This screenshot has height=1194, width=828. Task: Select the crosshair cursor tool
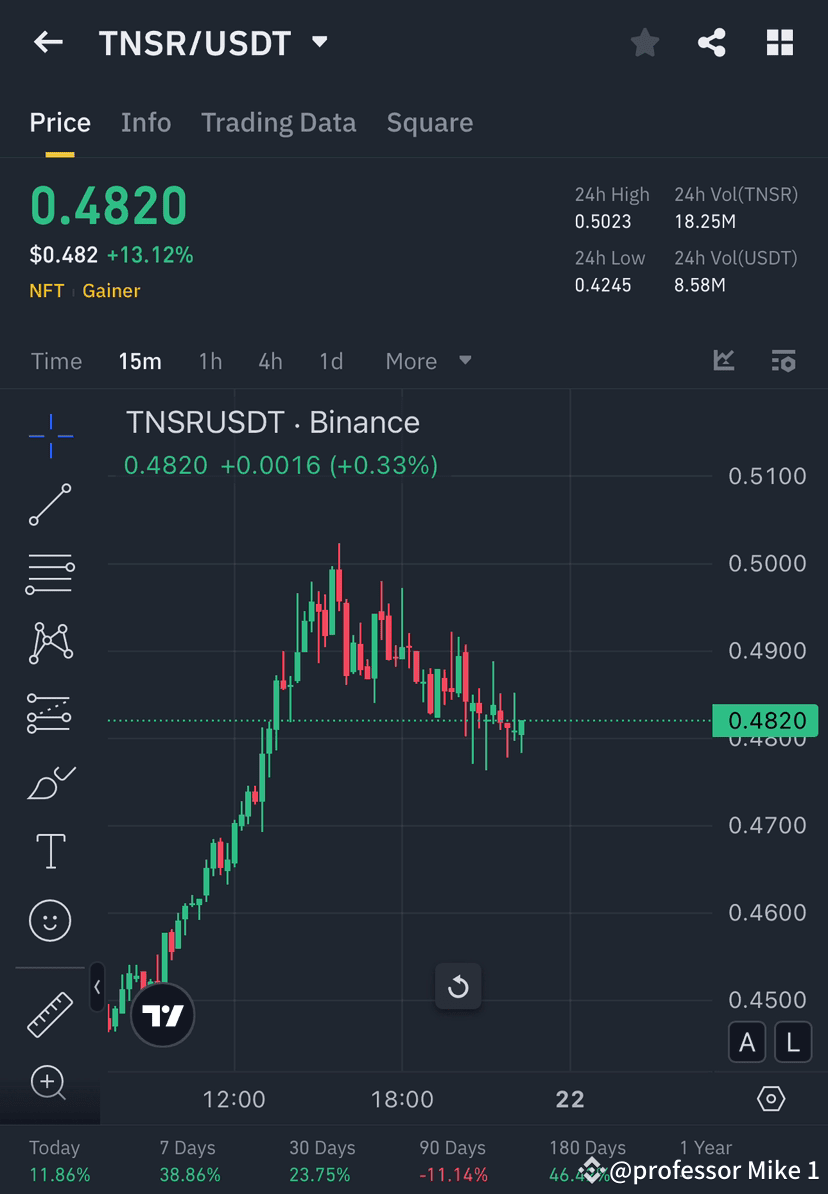(50, 435)
